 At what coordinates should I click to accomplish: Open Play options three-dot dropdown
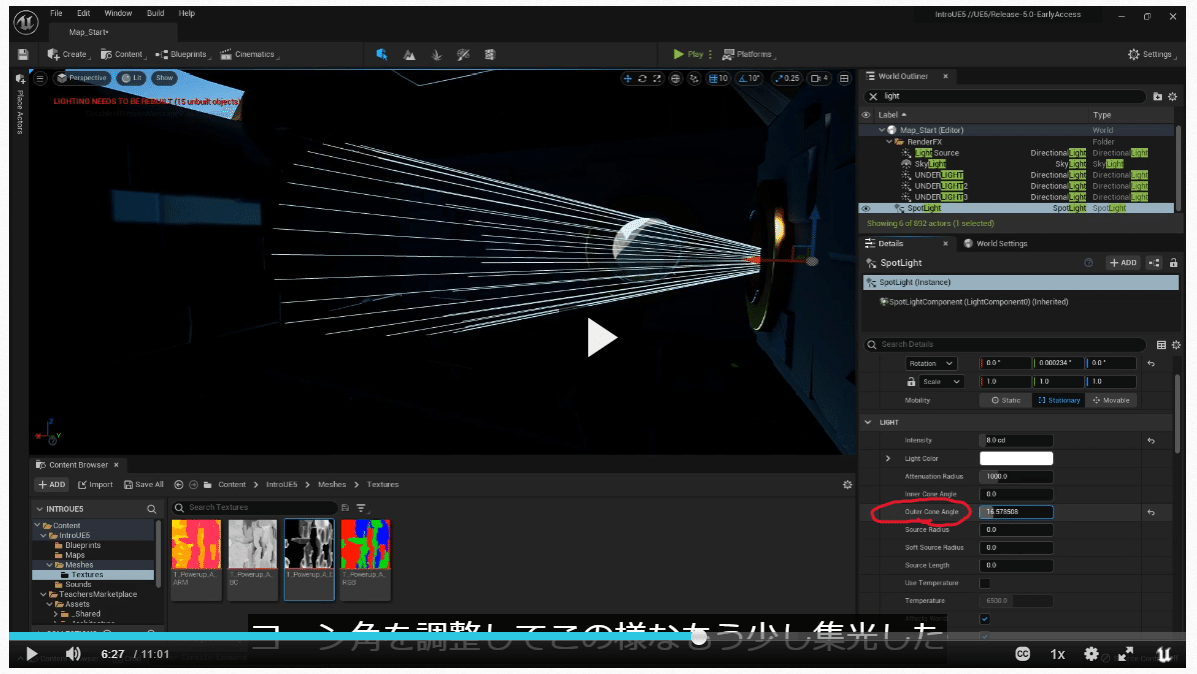pos(710,54)
